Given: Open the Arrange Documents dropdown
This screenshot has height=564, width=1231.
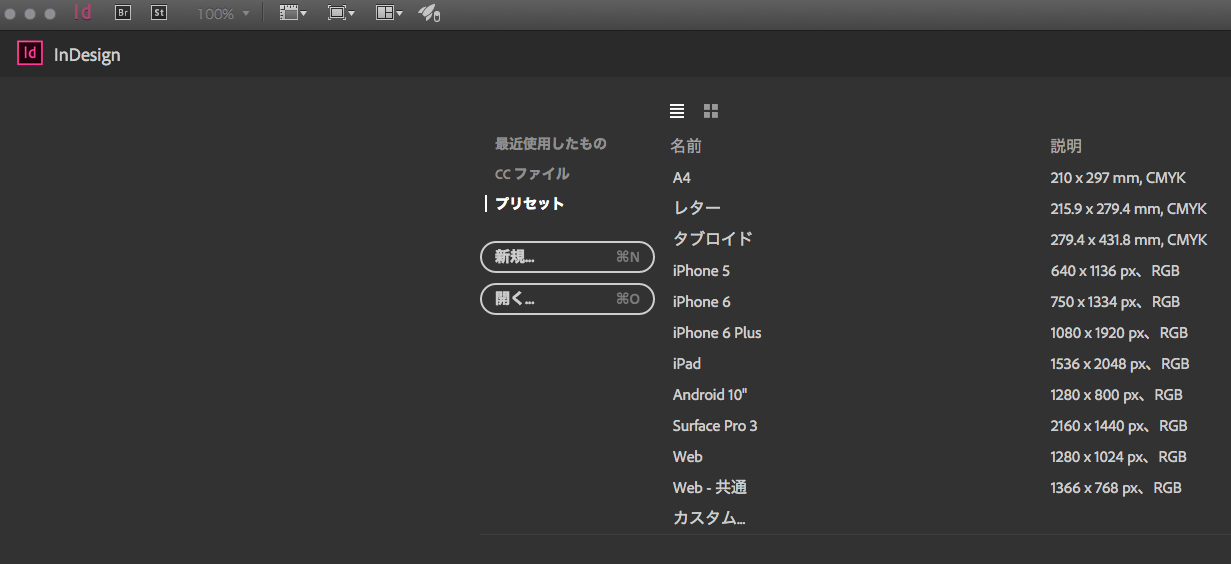Looking at the screenshot, I should pos(389,13).
